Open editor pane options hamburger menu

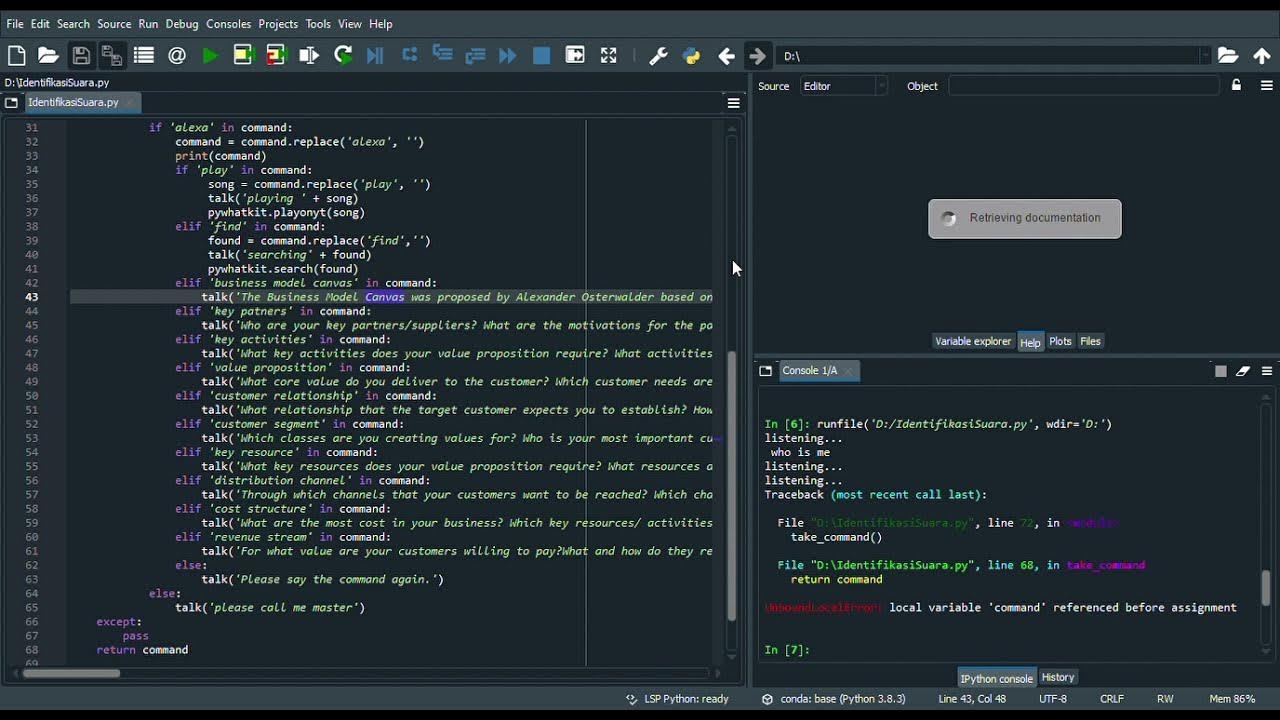(733, 103)
